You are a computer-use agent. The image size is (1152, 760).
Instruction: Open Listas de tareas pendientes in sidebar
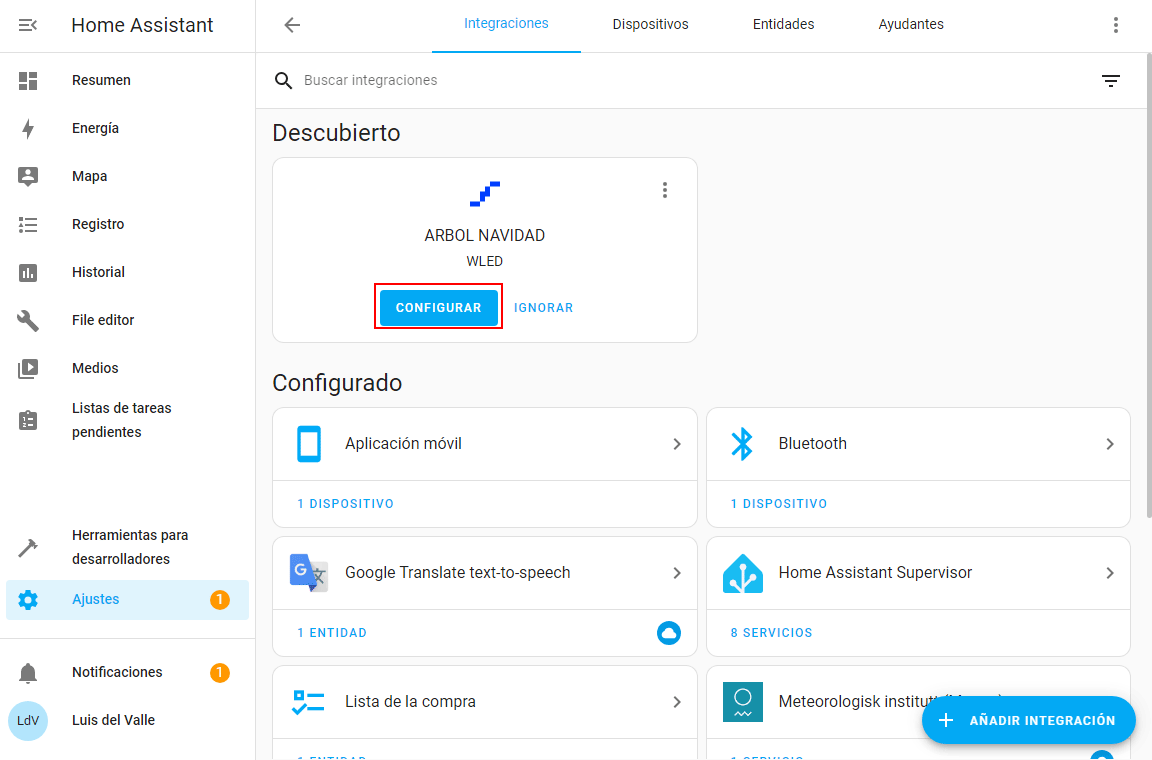click(x=127, y=420)
